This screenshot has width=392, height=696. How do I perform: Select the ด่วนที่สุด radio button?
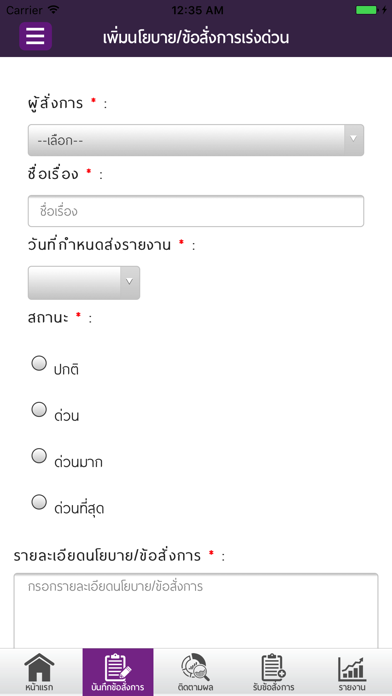coord(39,502)
